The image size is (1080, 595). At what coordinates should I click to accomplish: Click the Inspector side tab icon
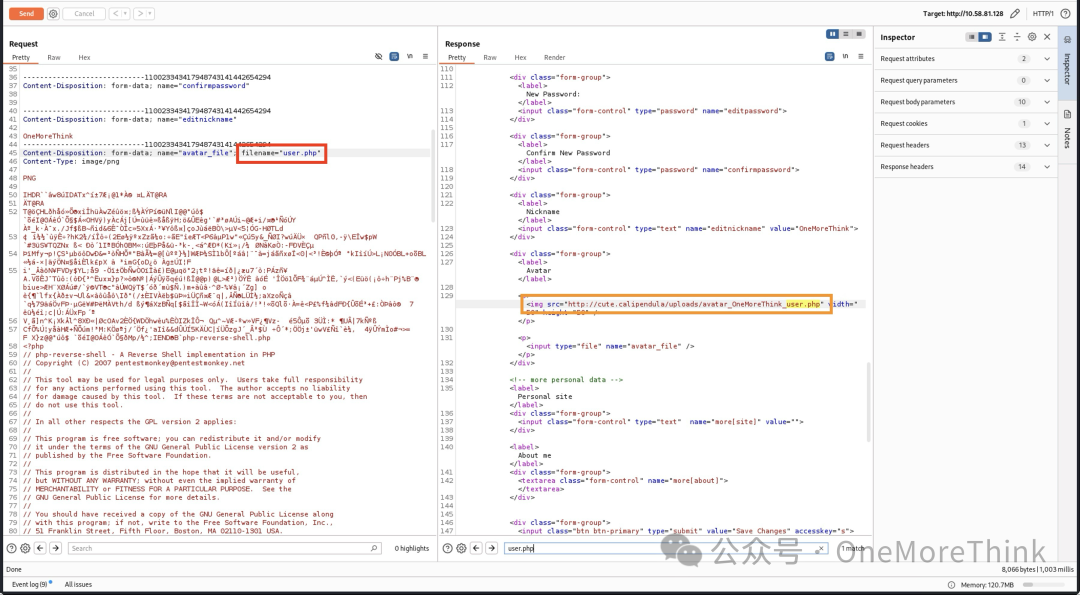pyautogui.click(x=1068, y=40)
